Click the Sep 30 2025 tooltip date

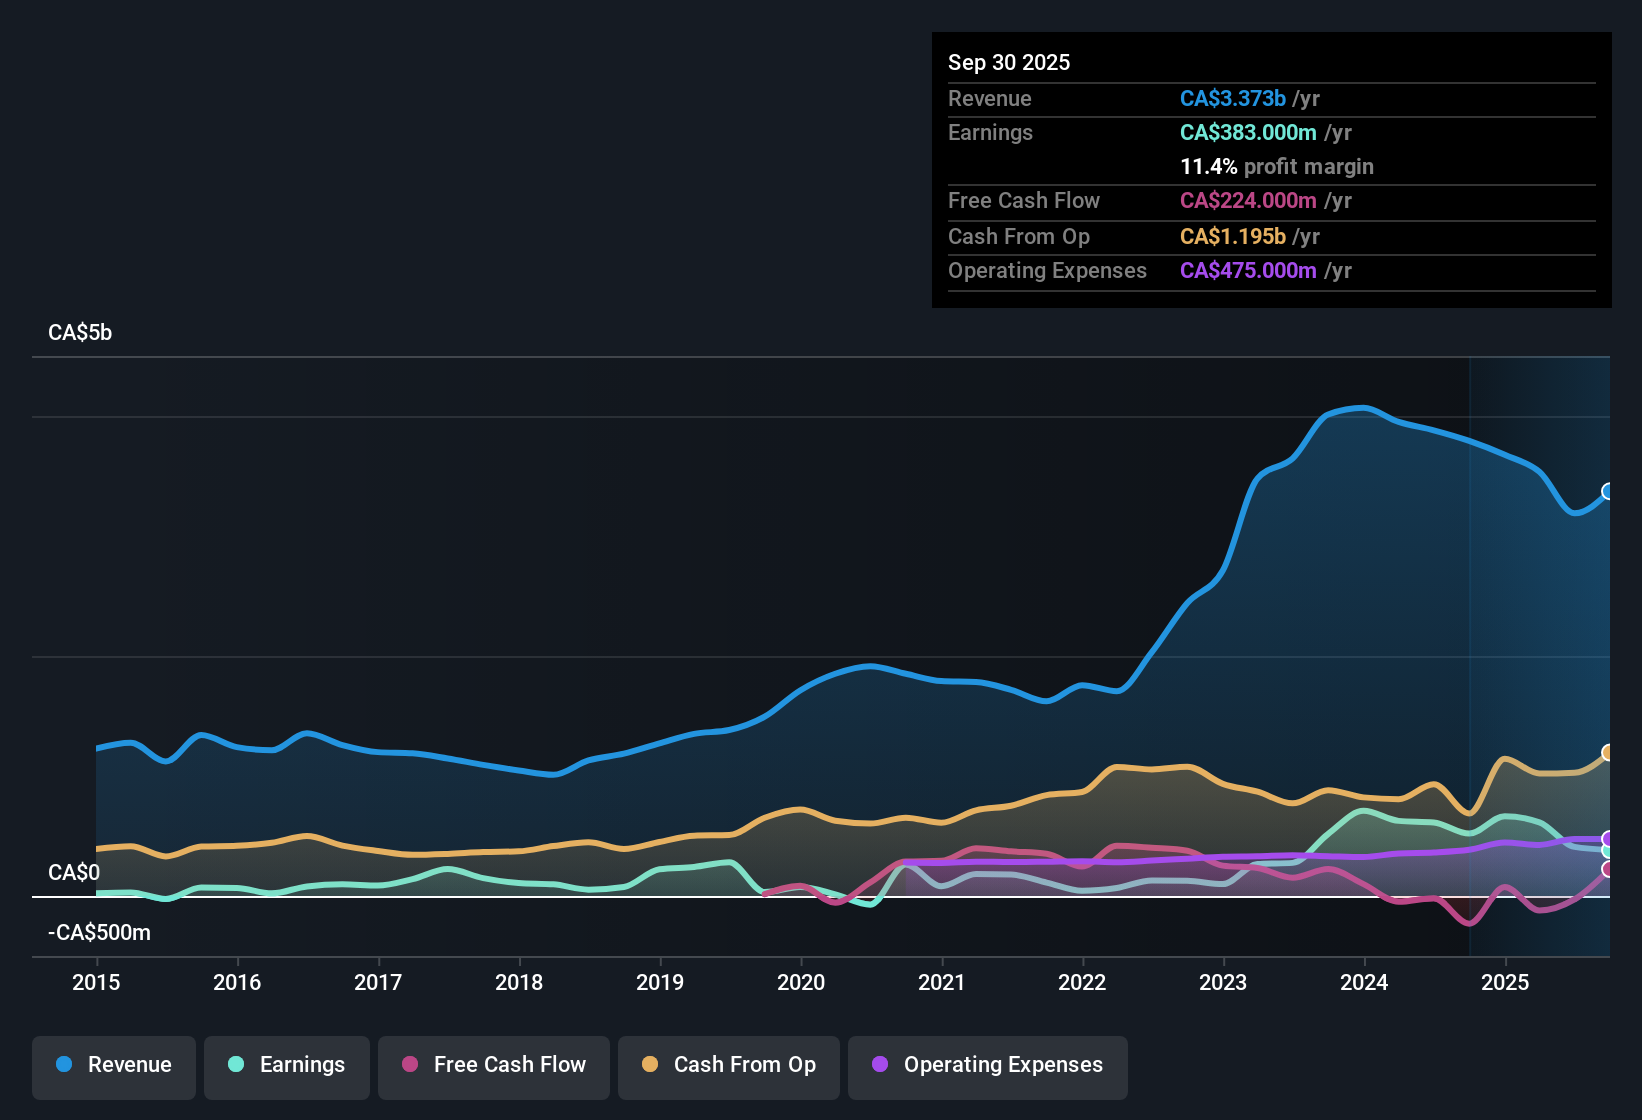(1009, 63)
